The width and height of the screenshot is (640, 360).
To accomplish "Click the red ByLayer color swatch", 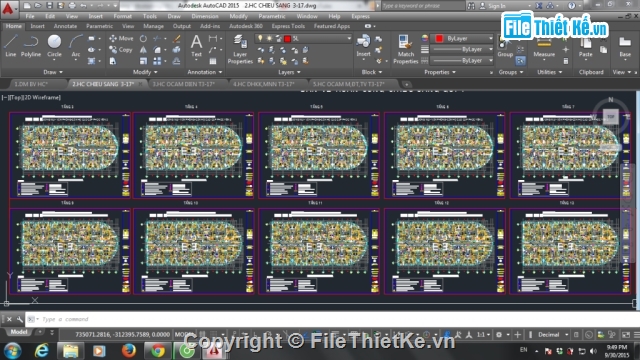I will coord(439,38).
